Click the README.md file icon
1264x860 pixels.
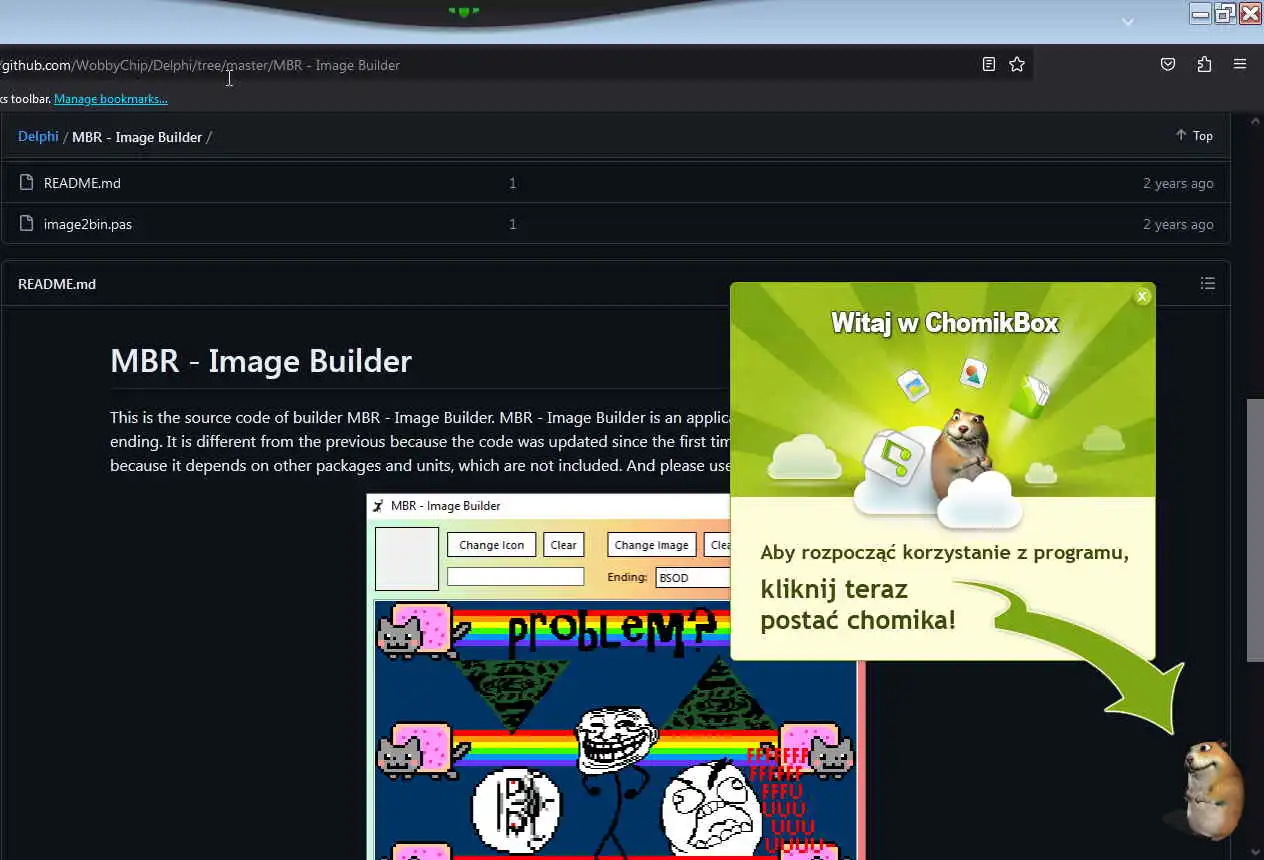pyautogui.click(x=27, y=183)
